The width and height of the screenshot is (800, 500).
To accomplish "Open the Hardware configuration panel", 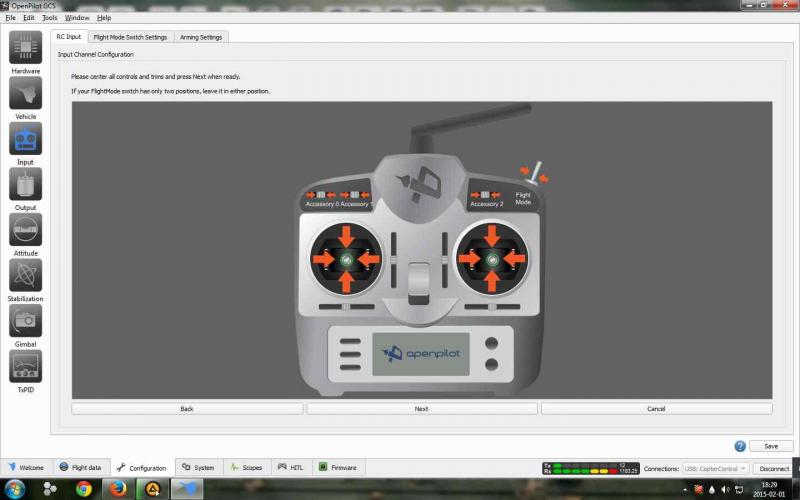I will click(25, 48).
